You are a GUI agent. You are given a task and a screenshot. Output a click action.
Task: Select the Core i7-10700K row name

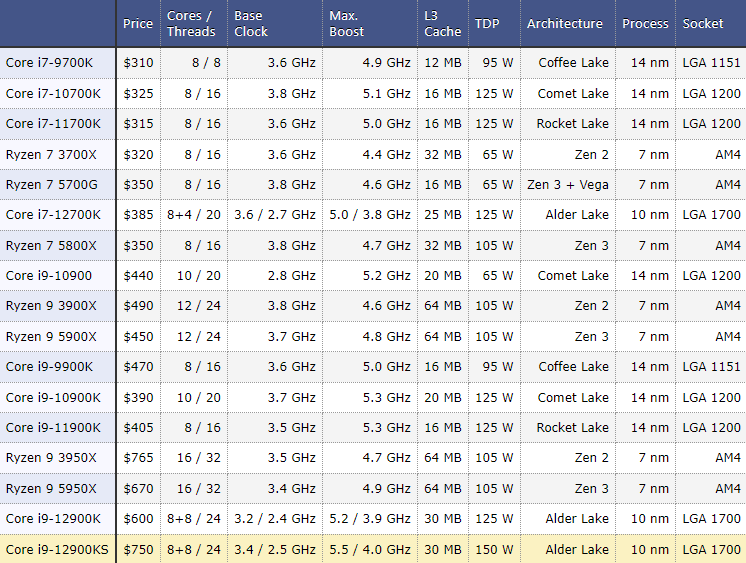point(53,93)
